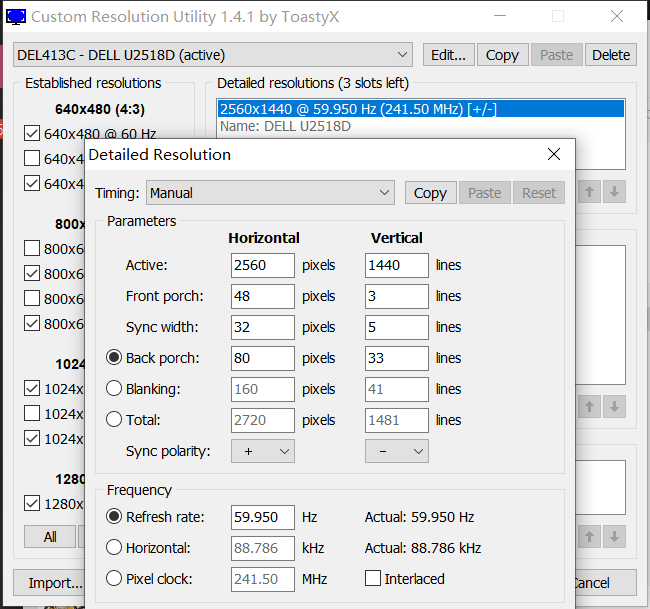Click the middle section's move down arrow
Viewport: 650px width, 609px height.
pos(614,407)
